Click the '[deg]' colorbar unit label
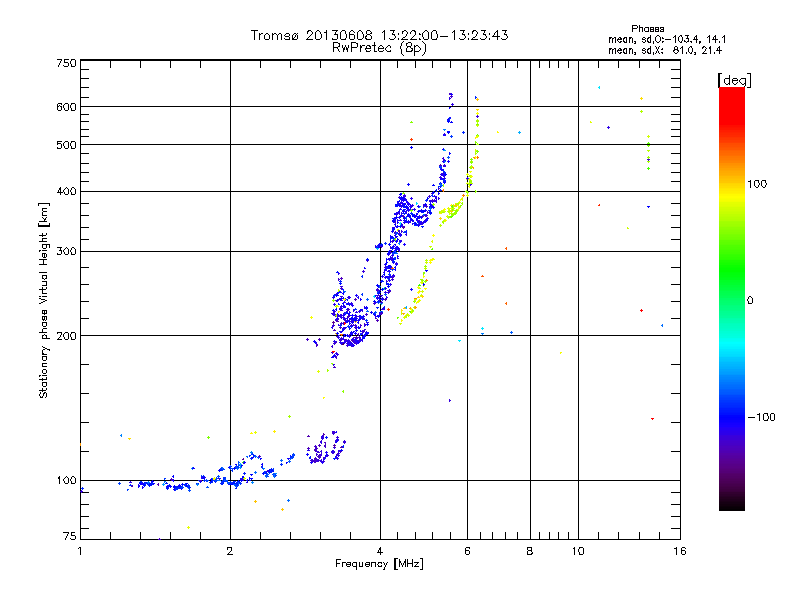Image resolution: width=800 pixels, height=600 pixels. tap(734, 80)
